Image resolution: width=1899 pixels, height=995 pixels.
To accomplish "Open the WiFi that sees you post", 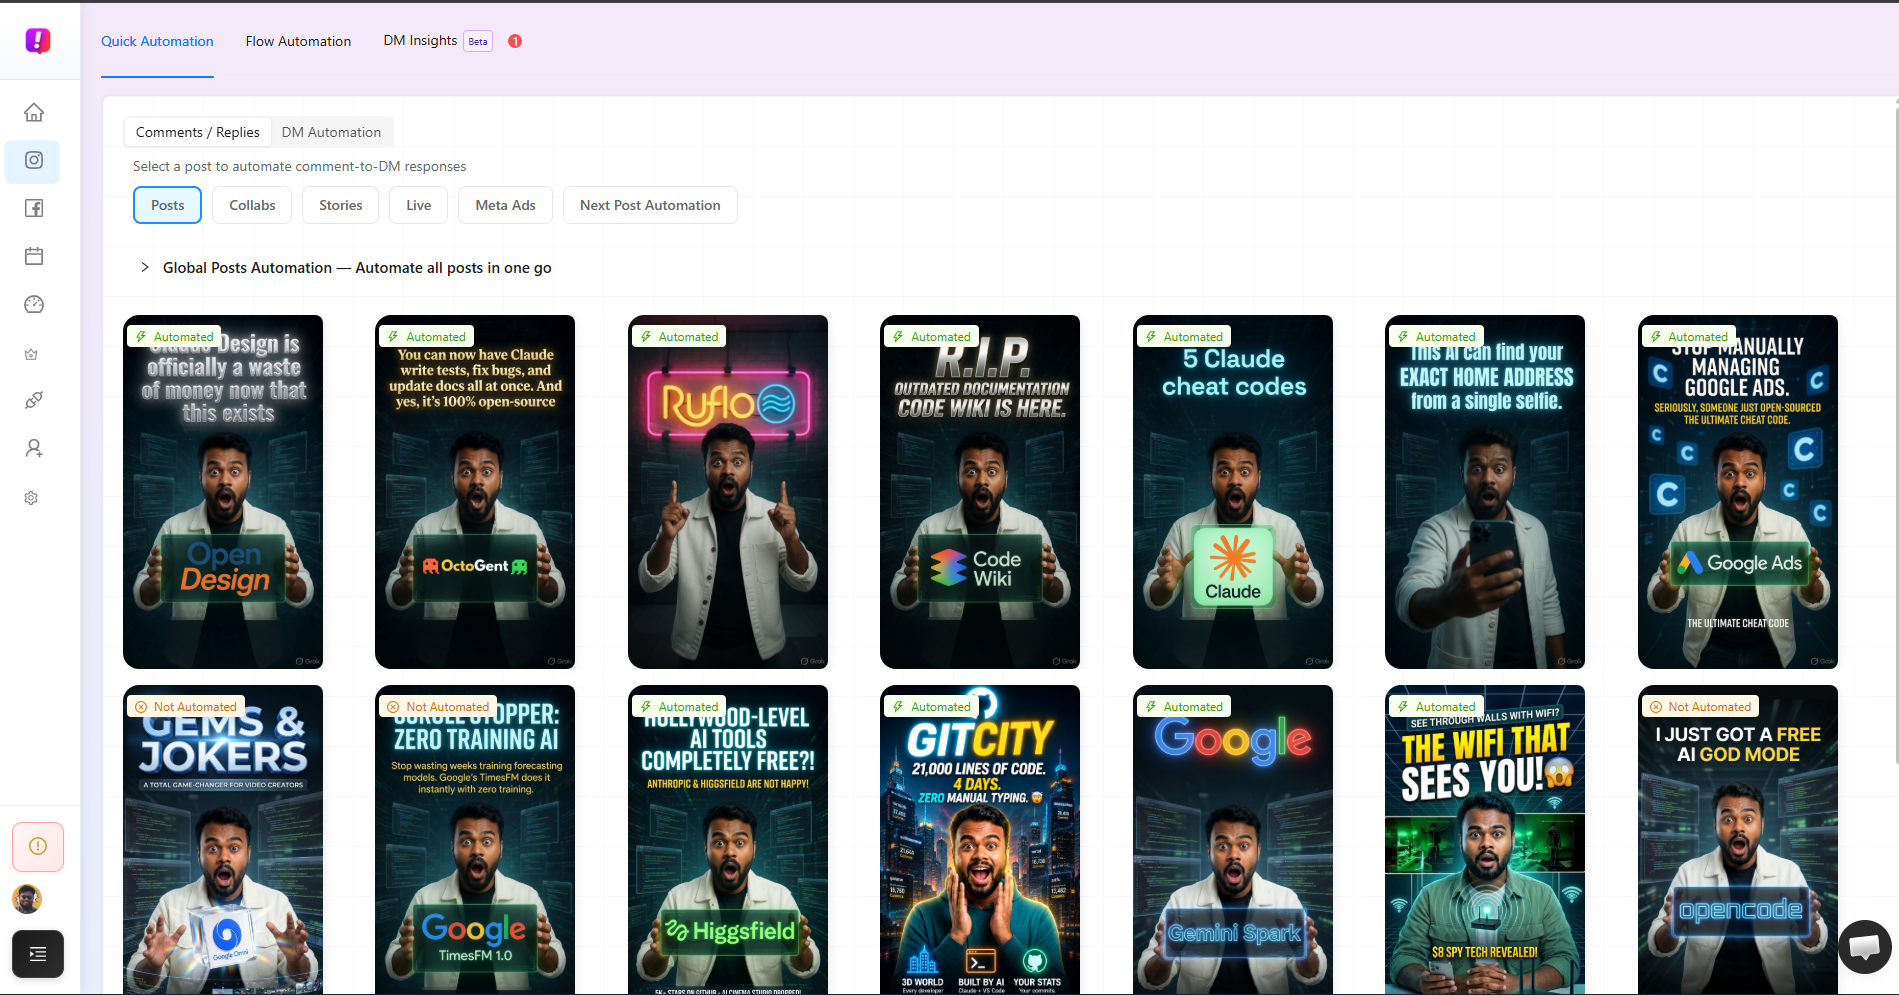I will (1485, 840).
